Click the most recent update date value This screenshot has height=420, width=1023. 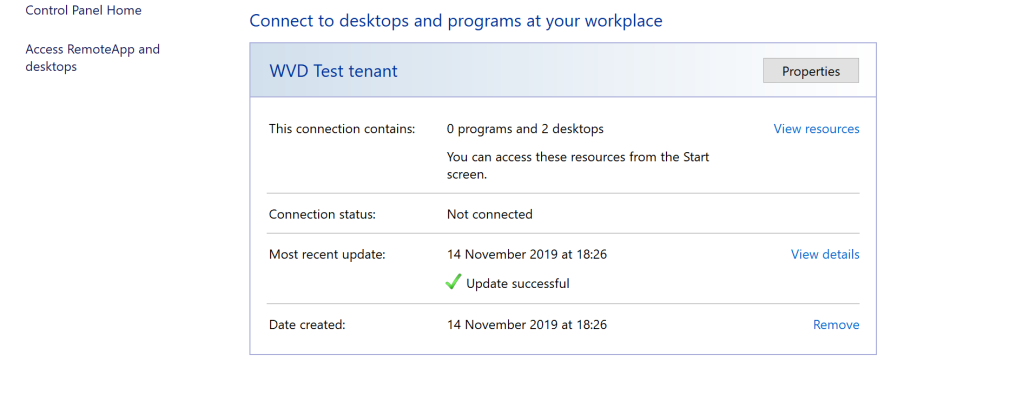(x=527, y=254)
